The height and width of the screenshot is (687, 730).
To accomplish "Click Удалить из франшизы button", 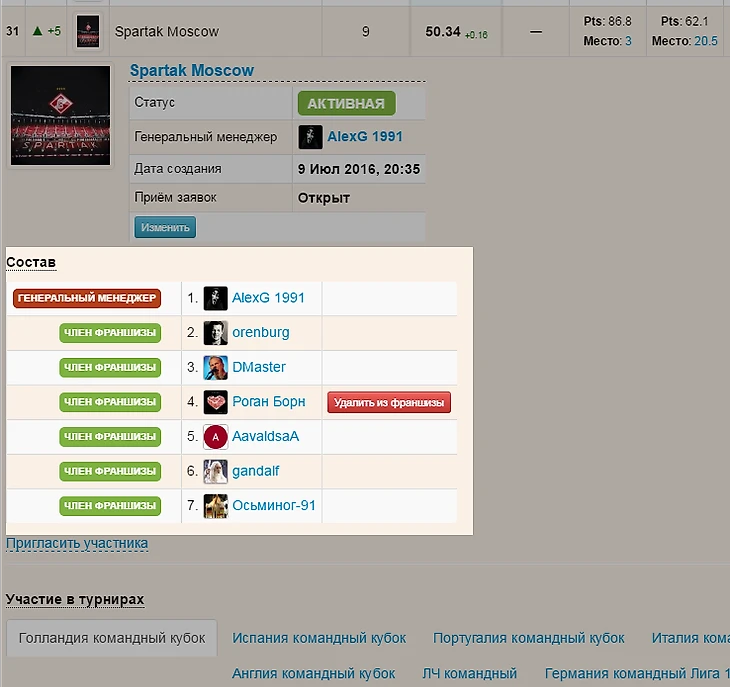I will [389, 402].
